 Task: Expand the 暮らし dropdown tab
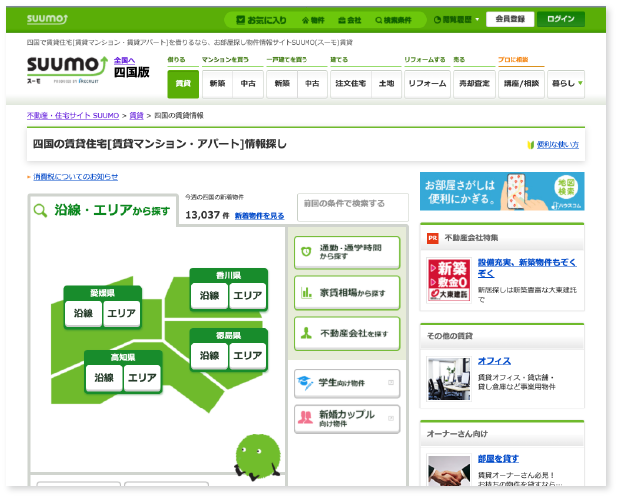pos(566,84)
